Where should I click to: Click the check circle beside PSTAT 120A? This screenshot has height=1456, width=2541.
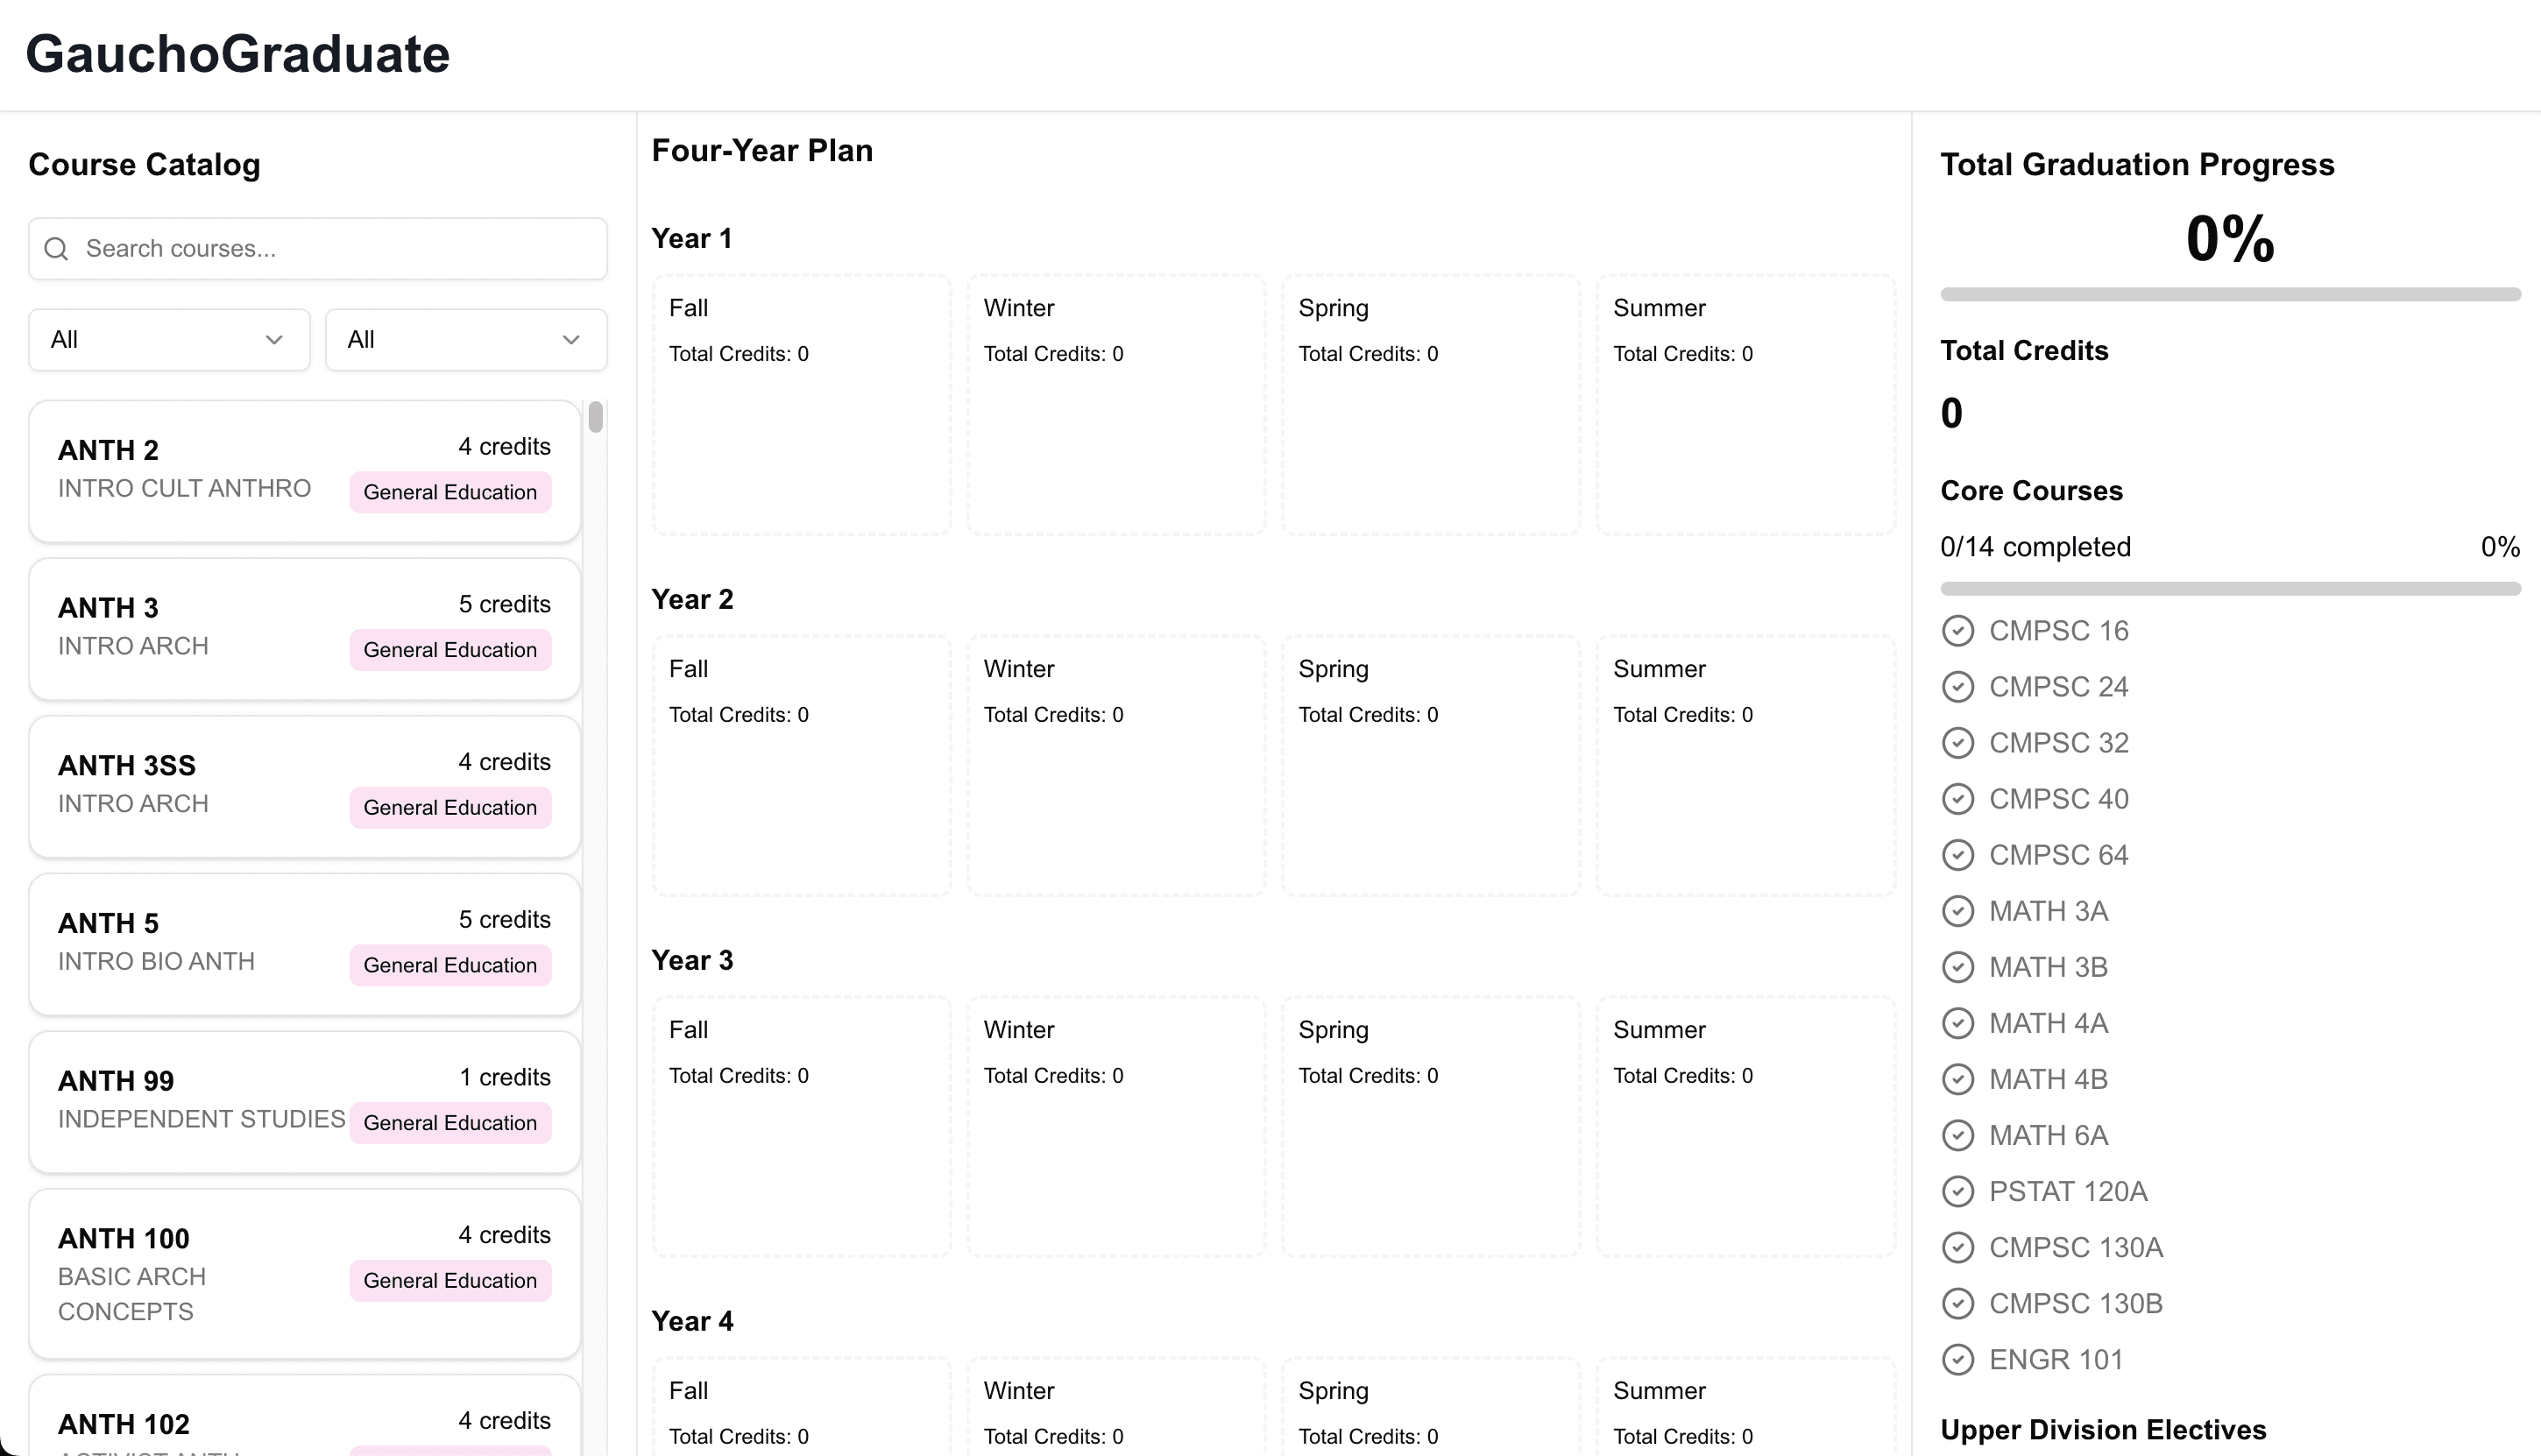(x=1957, y=1191)
